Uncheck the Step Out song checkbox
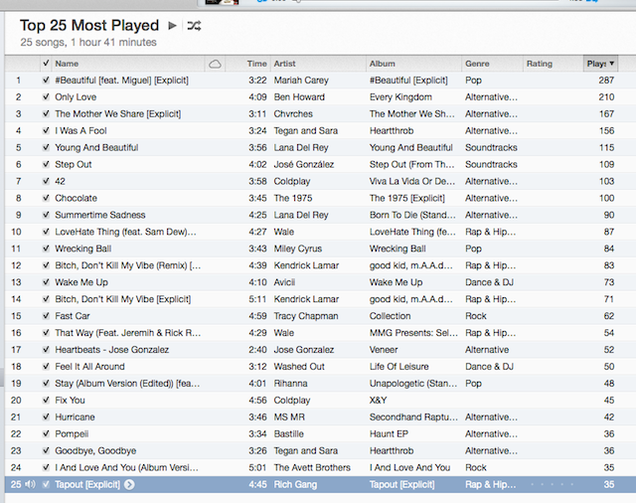This screenshot has width=636, height=503. click(x=46, y=164)
